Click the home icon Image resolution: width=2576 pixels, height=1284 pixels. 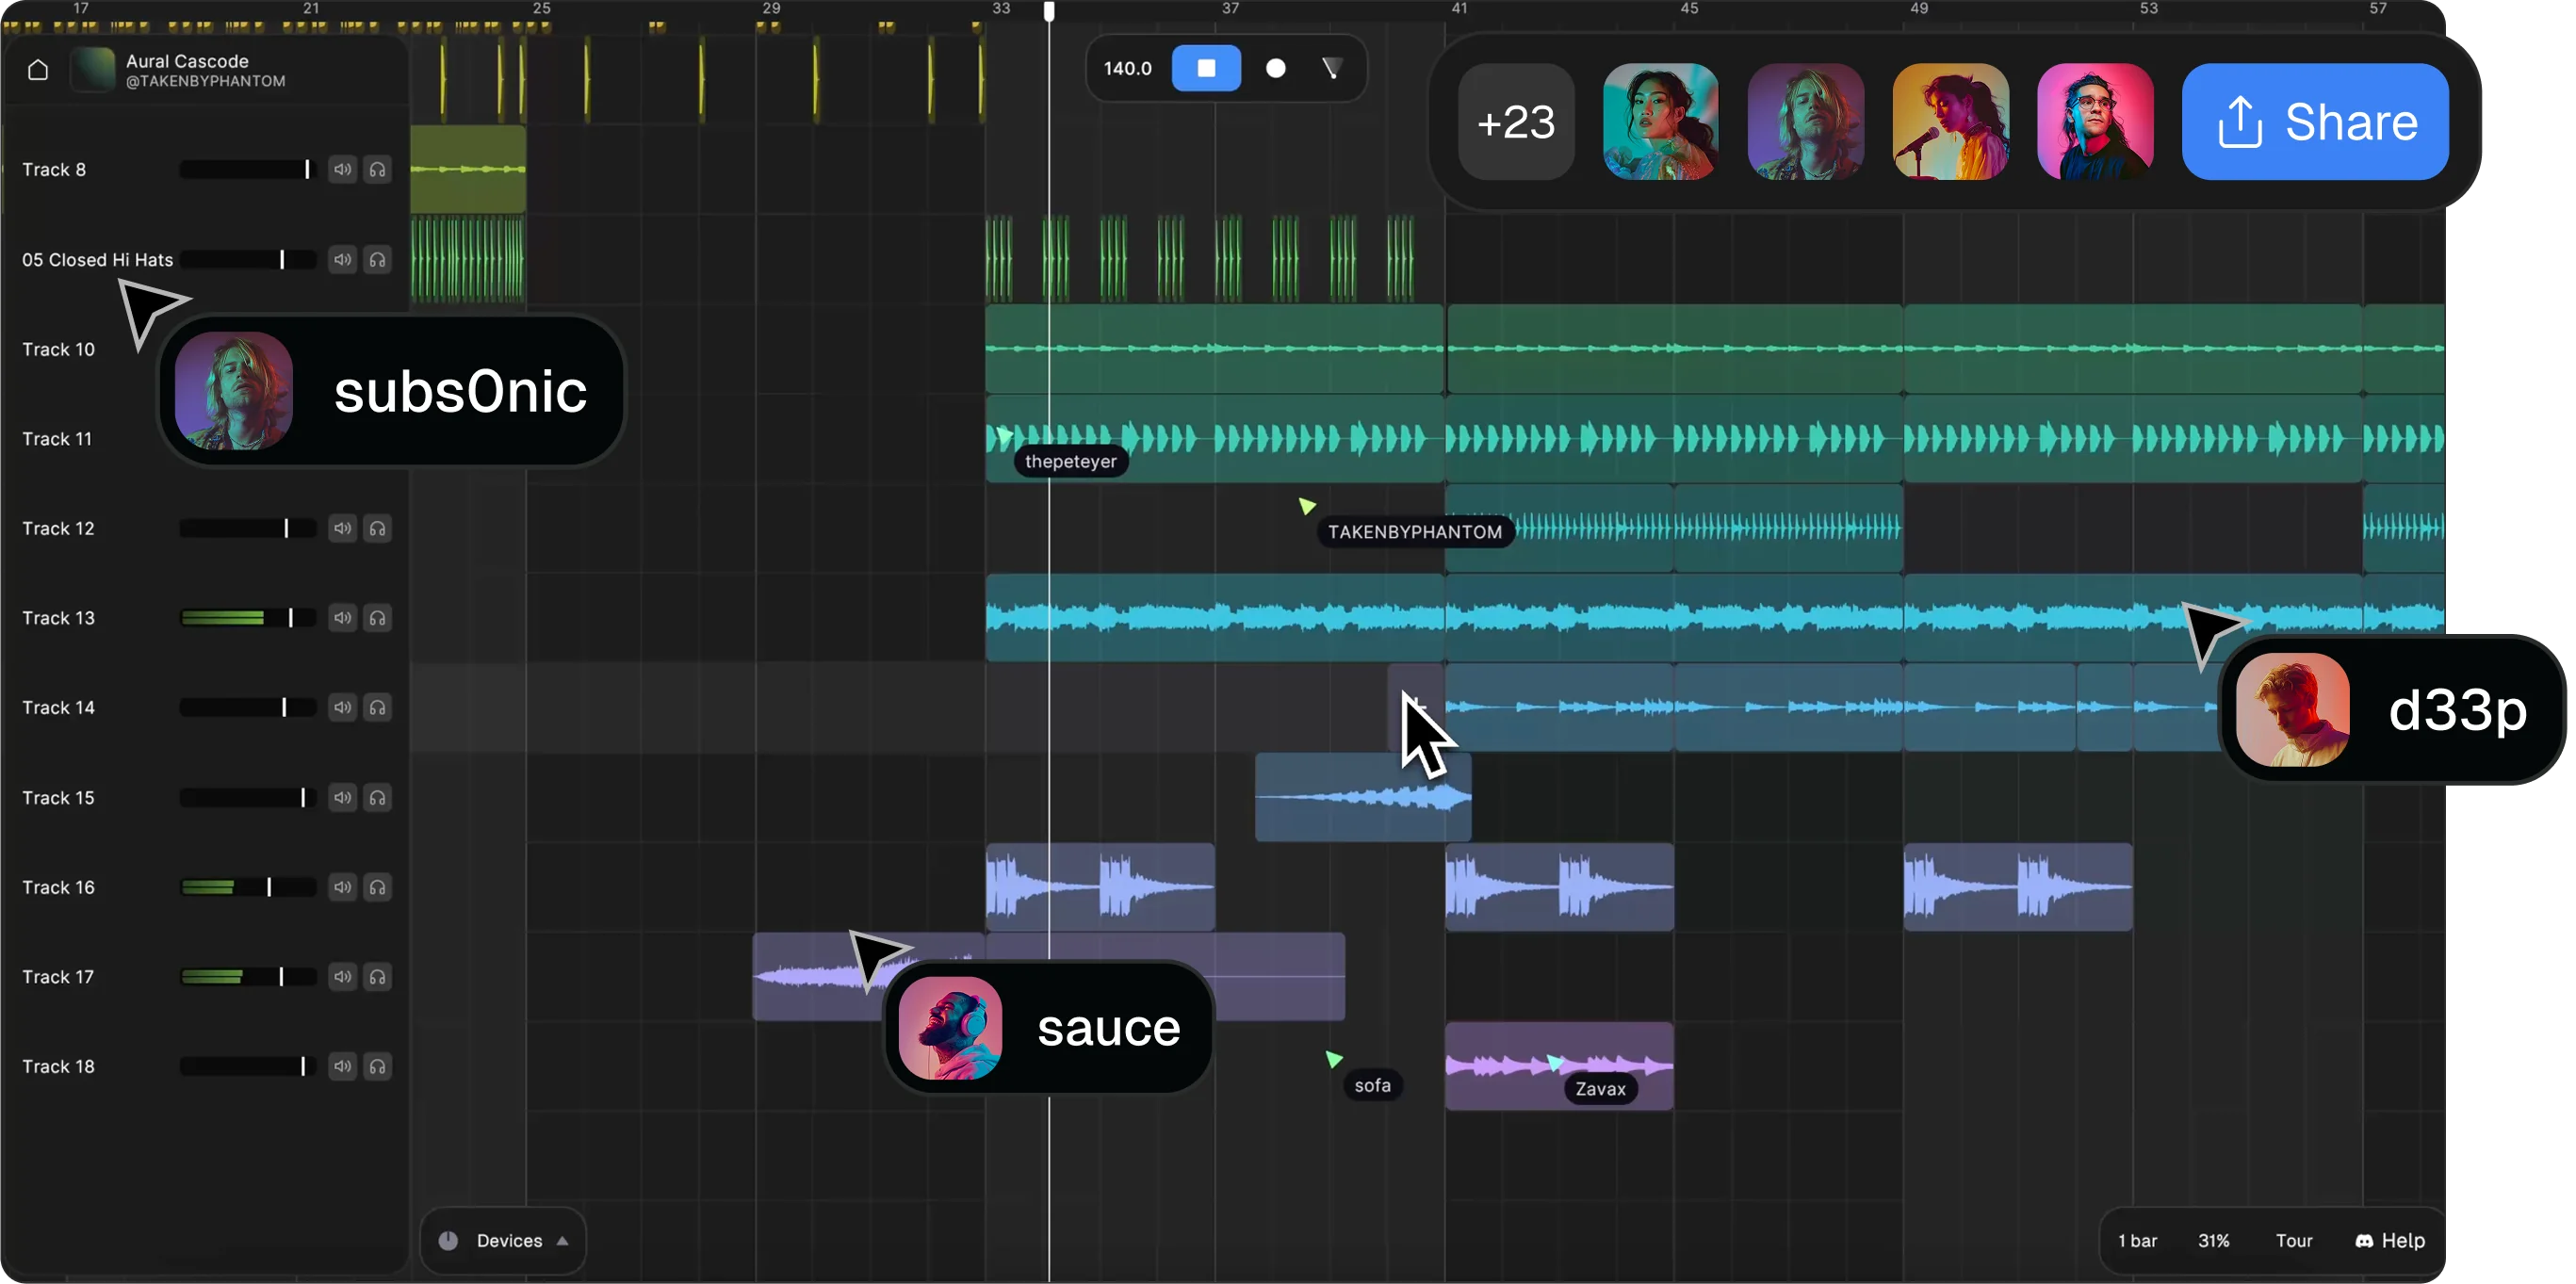[x=38, y=70]
